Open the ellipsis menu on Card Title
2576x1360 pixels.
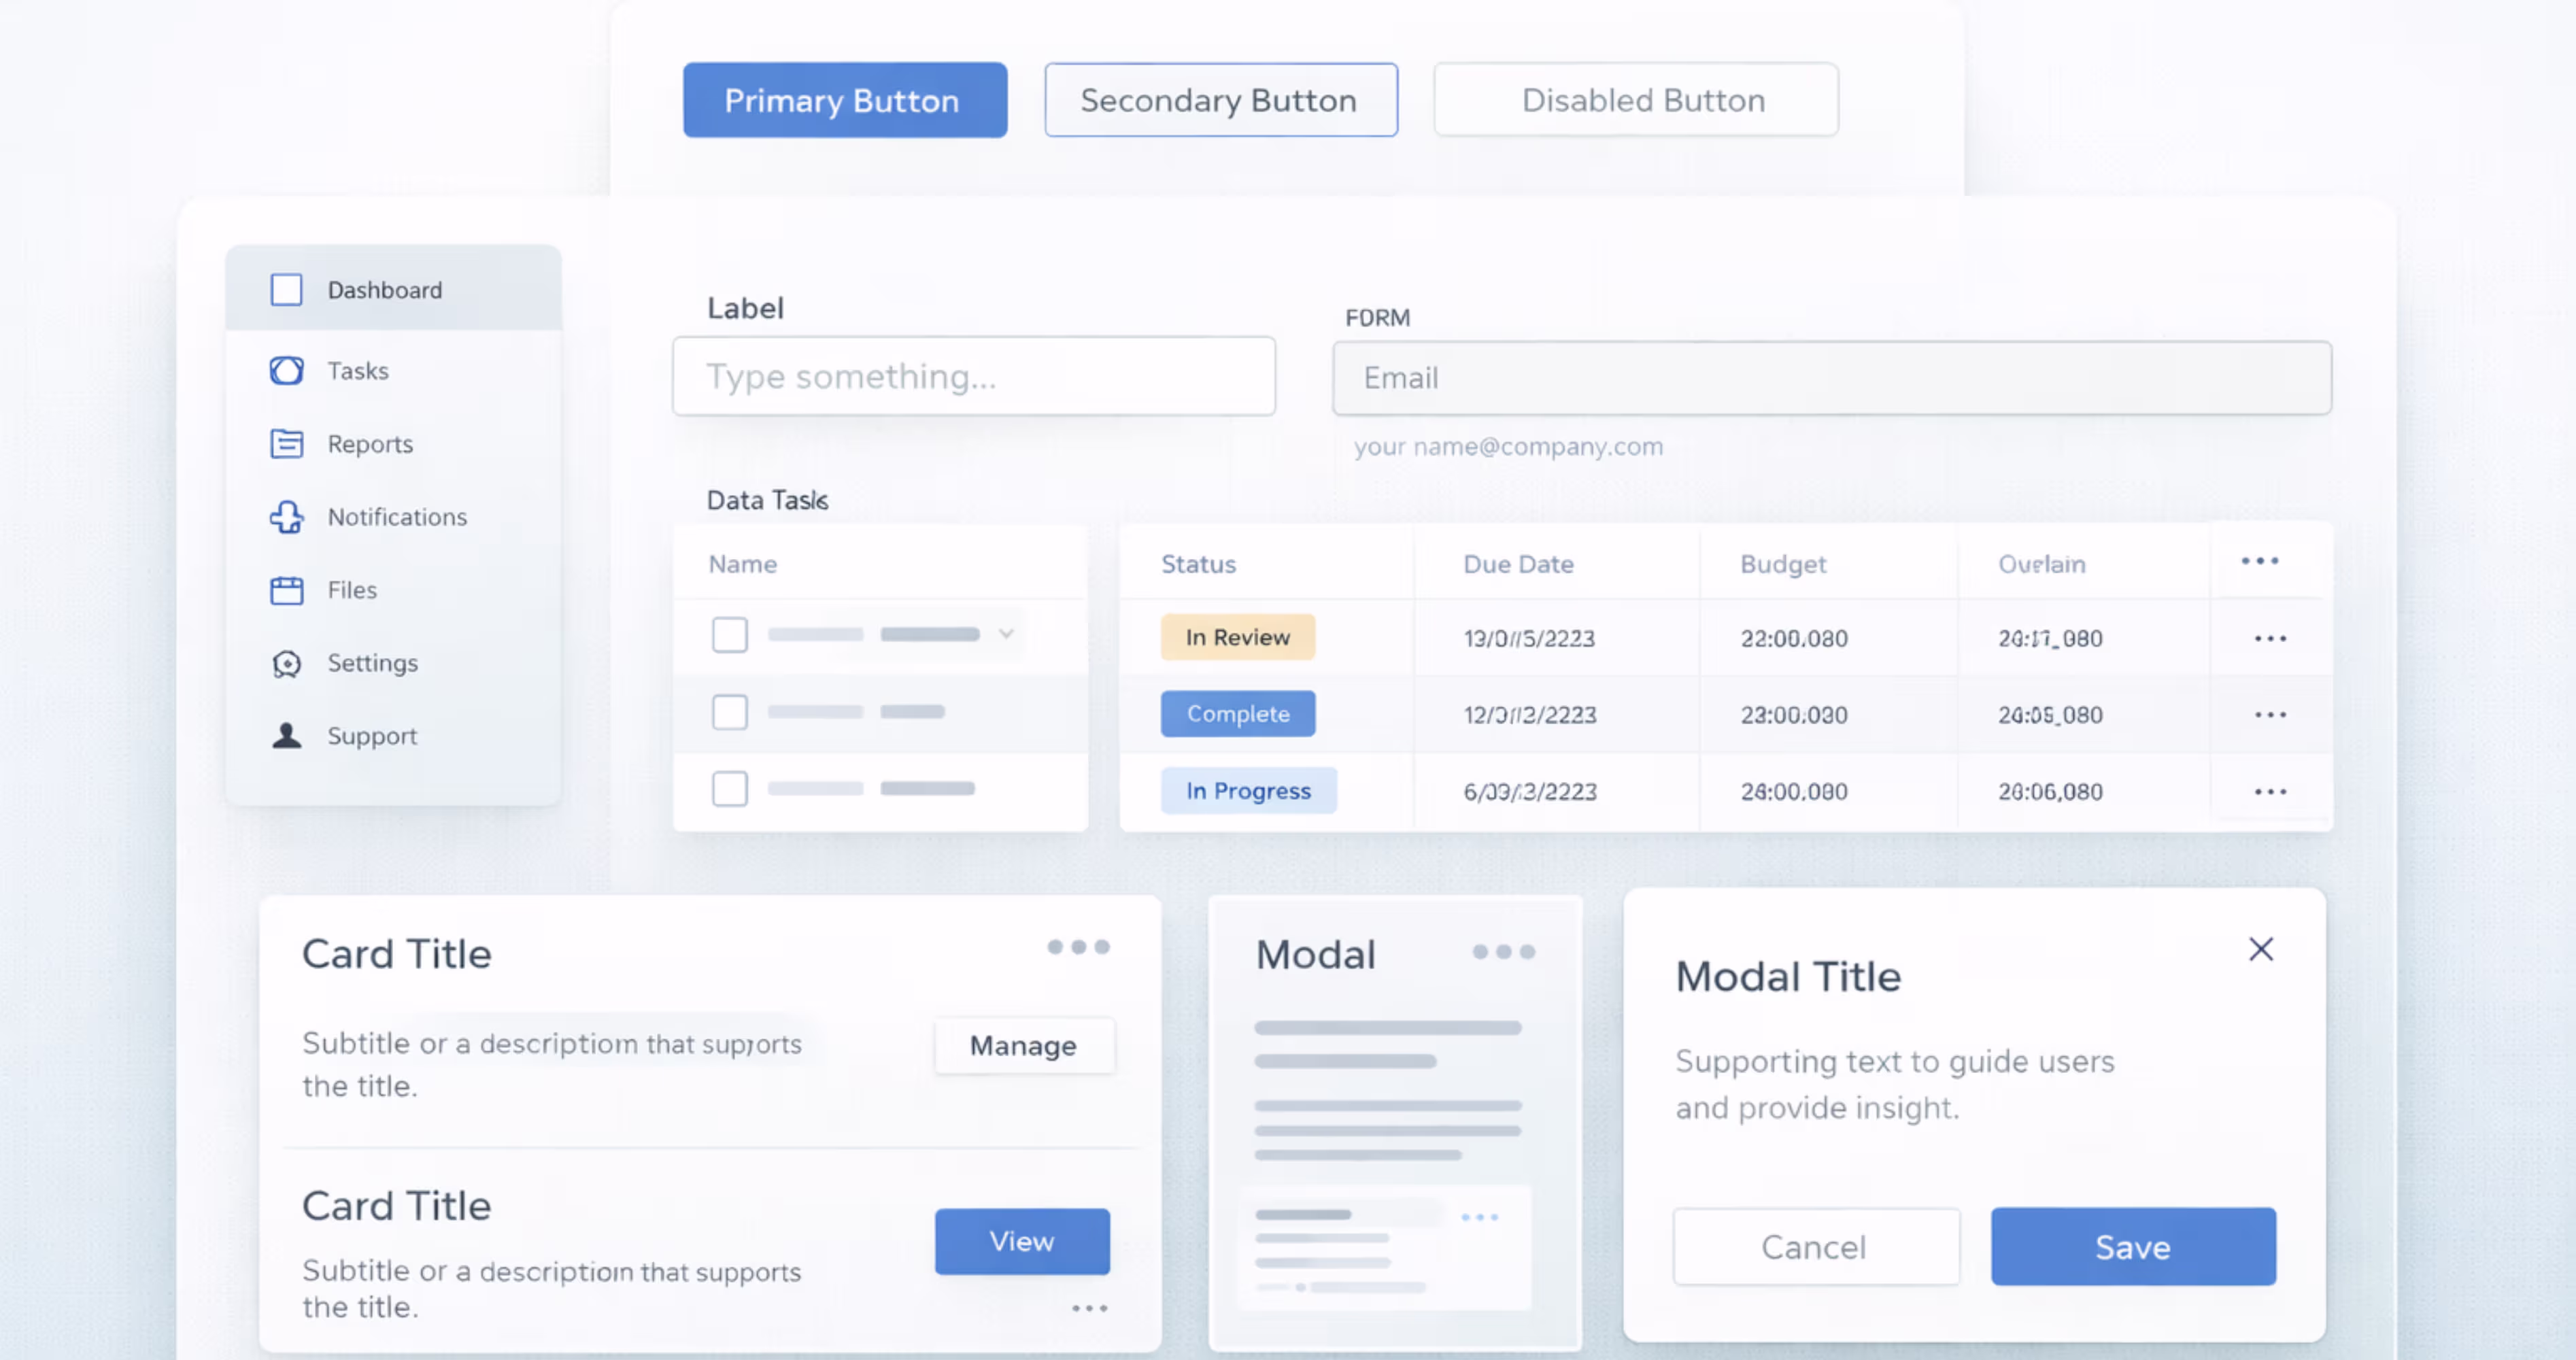[1078, 947]
